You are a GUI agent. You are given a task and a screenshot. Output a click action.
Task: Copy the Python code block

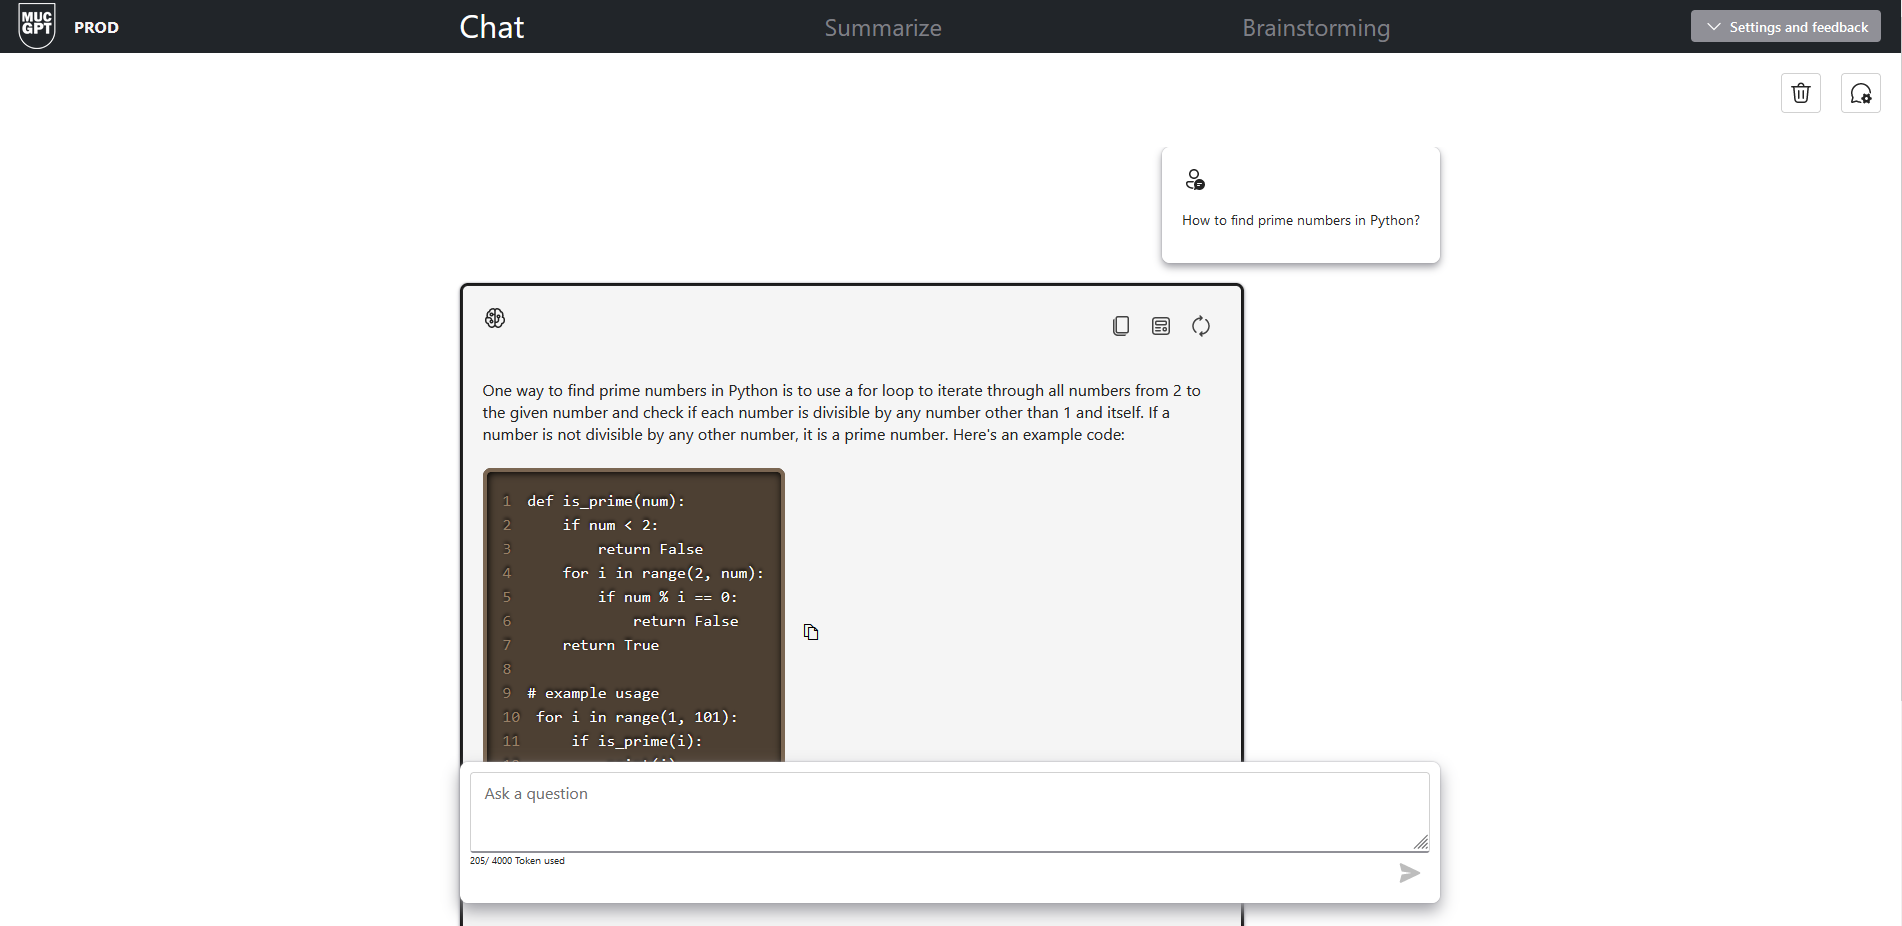[811, 632]
